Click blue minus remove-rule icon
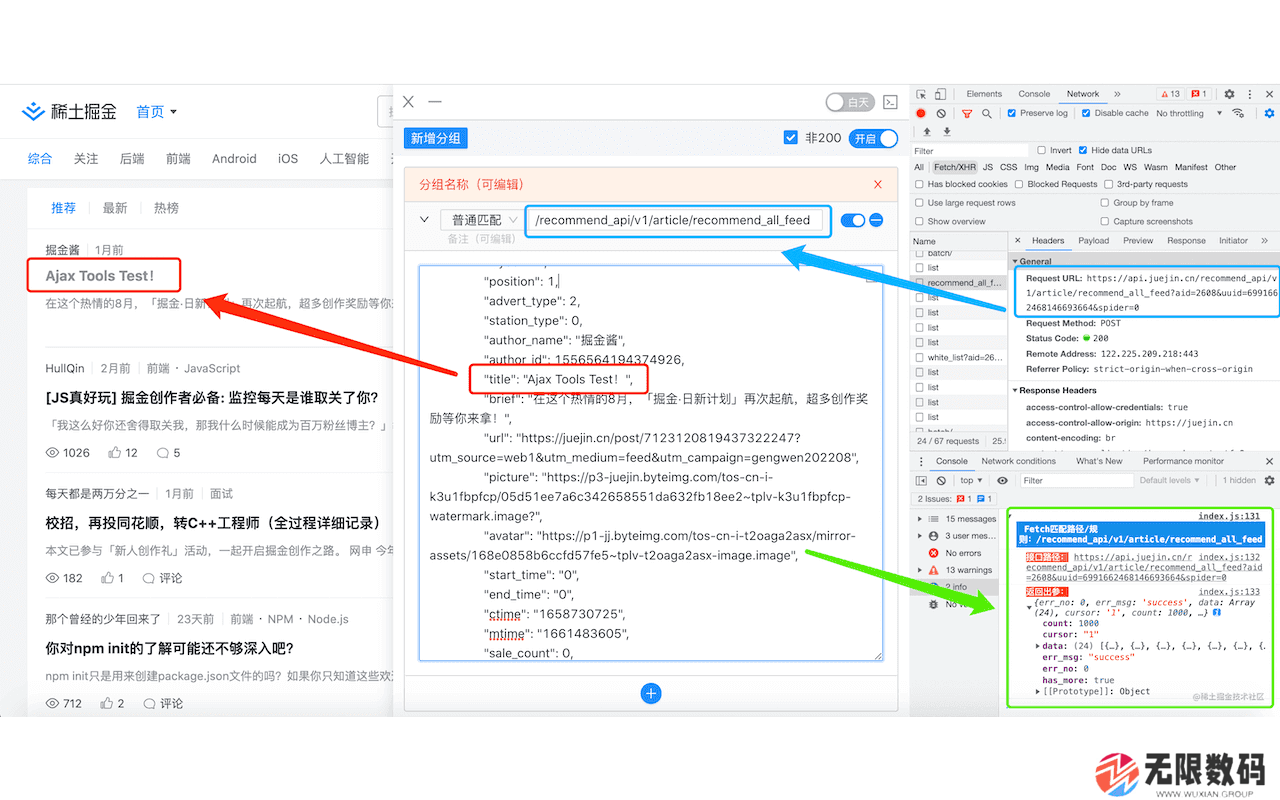The width and height of the screenshot is (1280, 800). point(876,220)
